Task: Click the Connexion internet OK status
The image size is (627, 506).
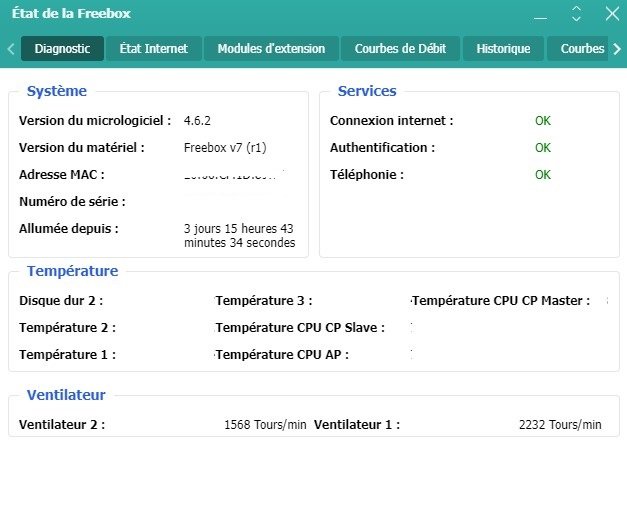Action: coord(543,121)
